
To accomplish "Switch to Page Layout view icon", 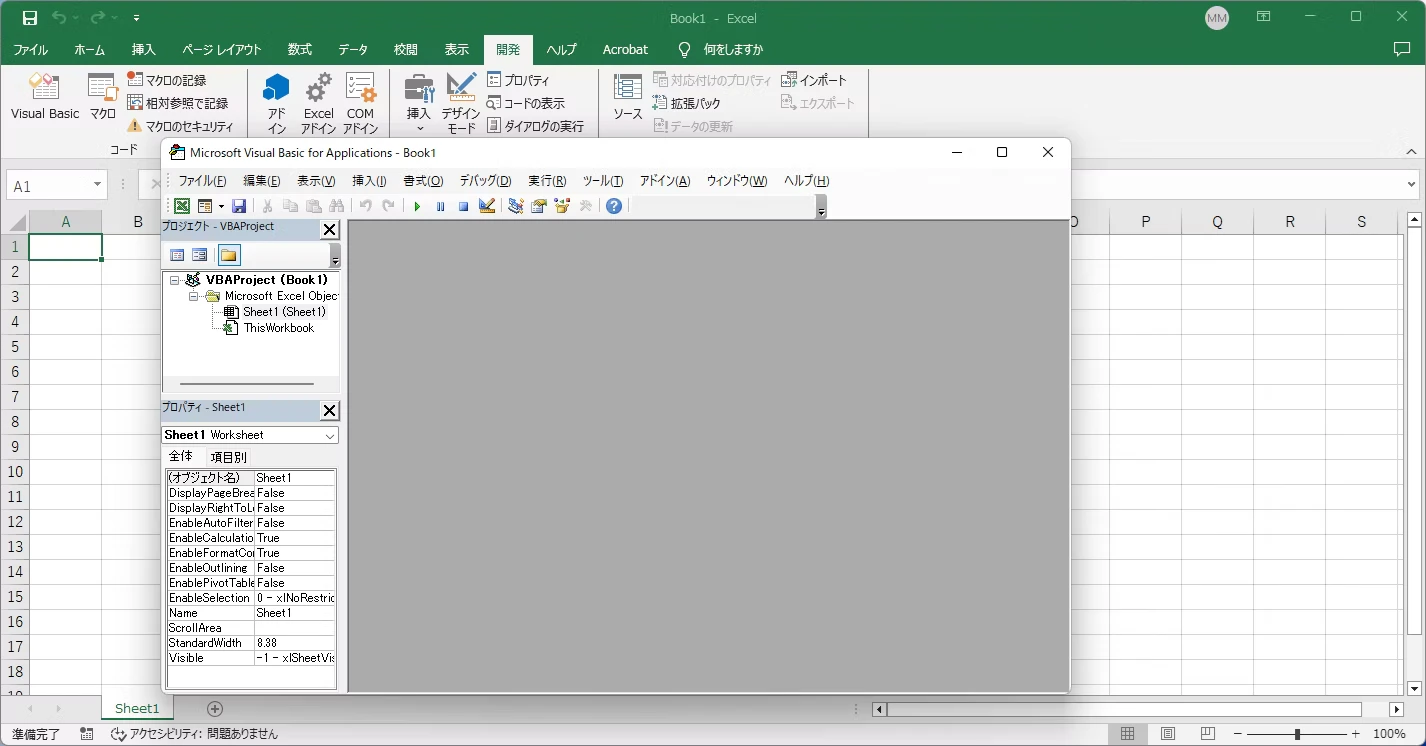I will pyautogui.click(x=1168, y=734).
